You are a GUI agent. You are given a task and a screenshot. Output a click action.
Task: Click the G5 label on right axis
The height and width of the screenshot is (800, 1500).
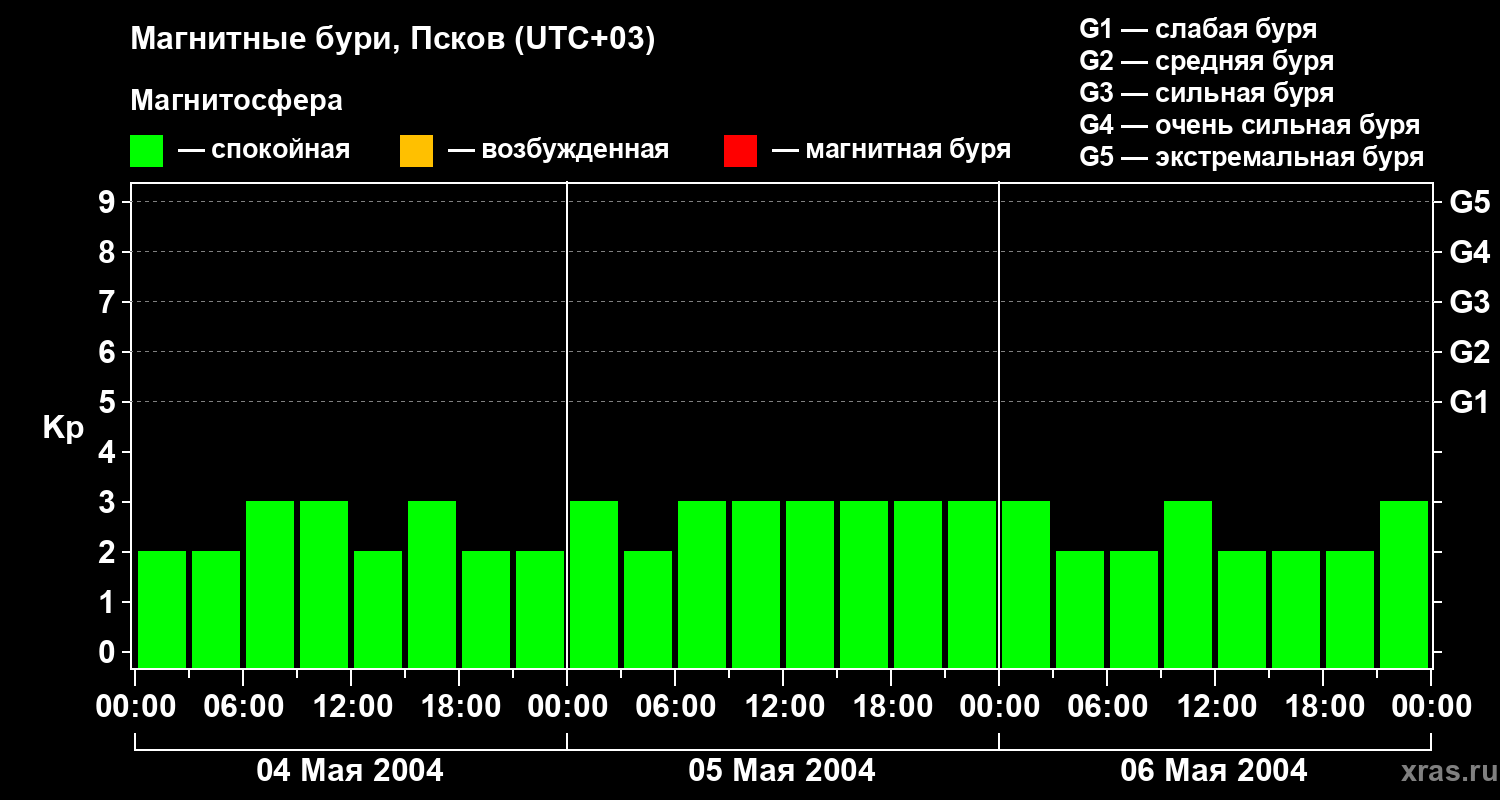tap(1469, 203)
